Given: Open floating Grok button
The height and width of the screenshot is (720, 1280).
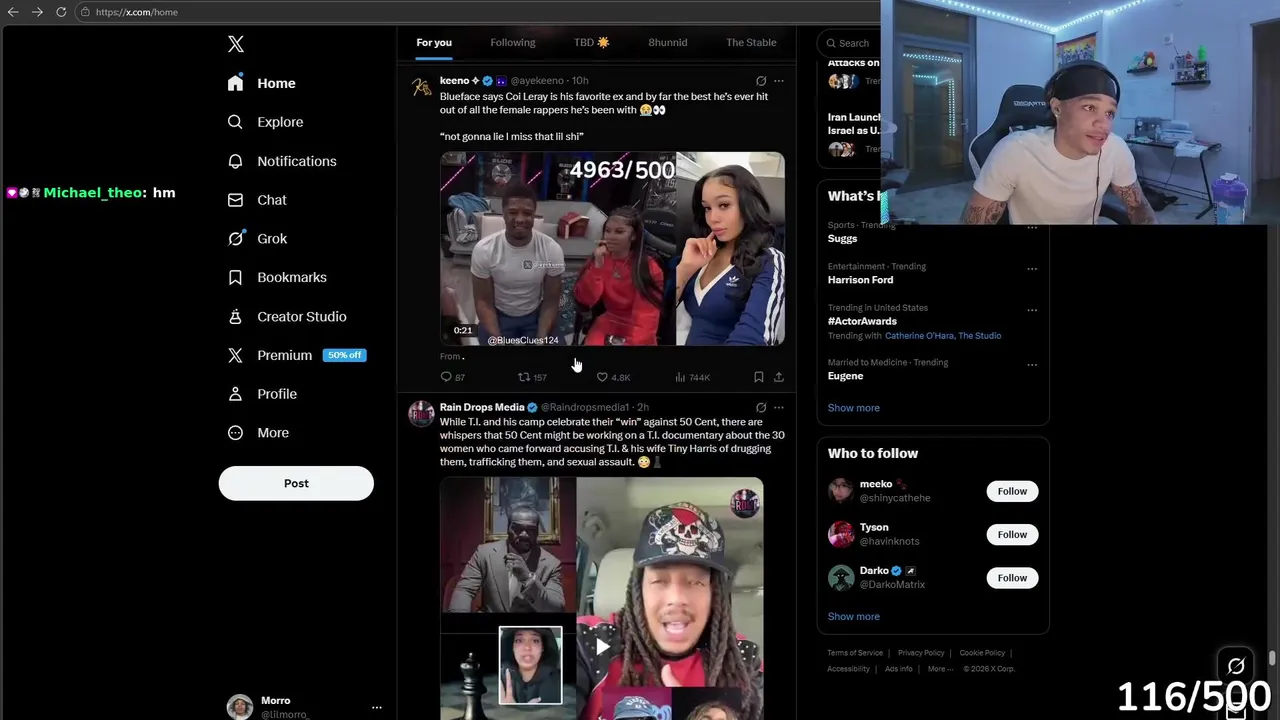Looking at the screenshot, I should 1236,666.
